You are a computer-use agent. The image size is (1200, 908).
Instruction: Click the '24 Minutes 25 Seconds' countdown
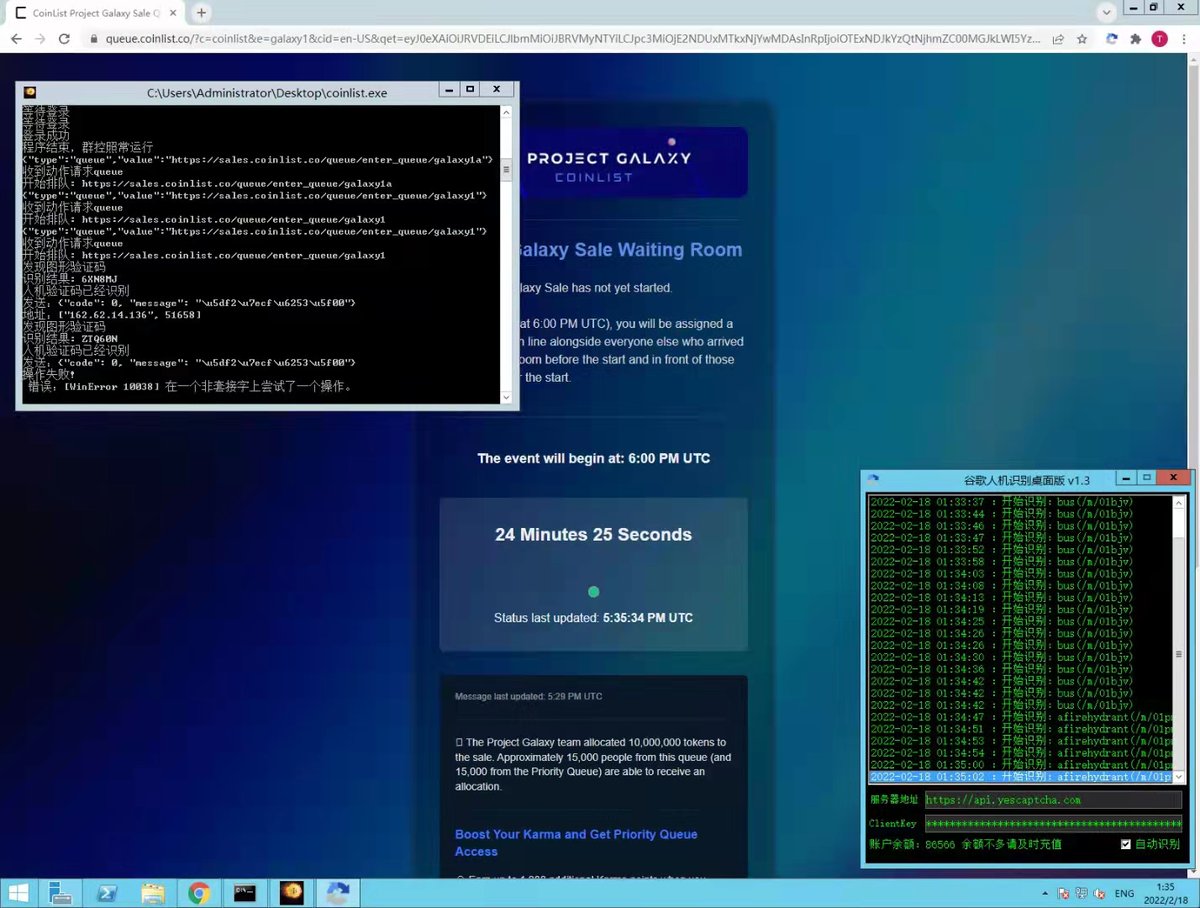[593, 535]
